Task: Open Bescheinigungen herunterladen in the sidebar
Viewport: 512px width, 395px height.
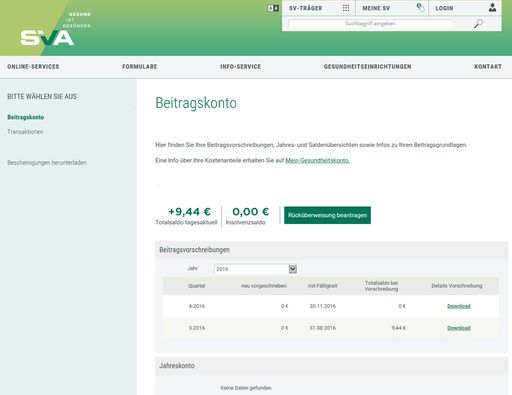Action: click(x=47, y=163)
